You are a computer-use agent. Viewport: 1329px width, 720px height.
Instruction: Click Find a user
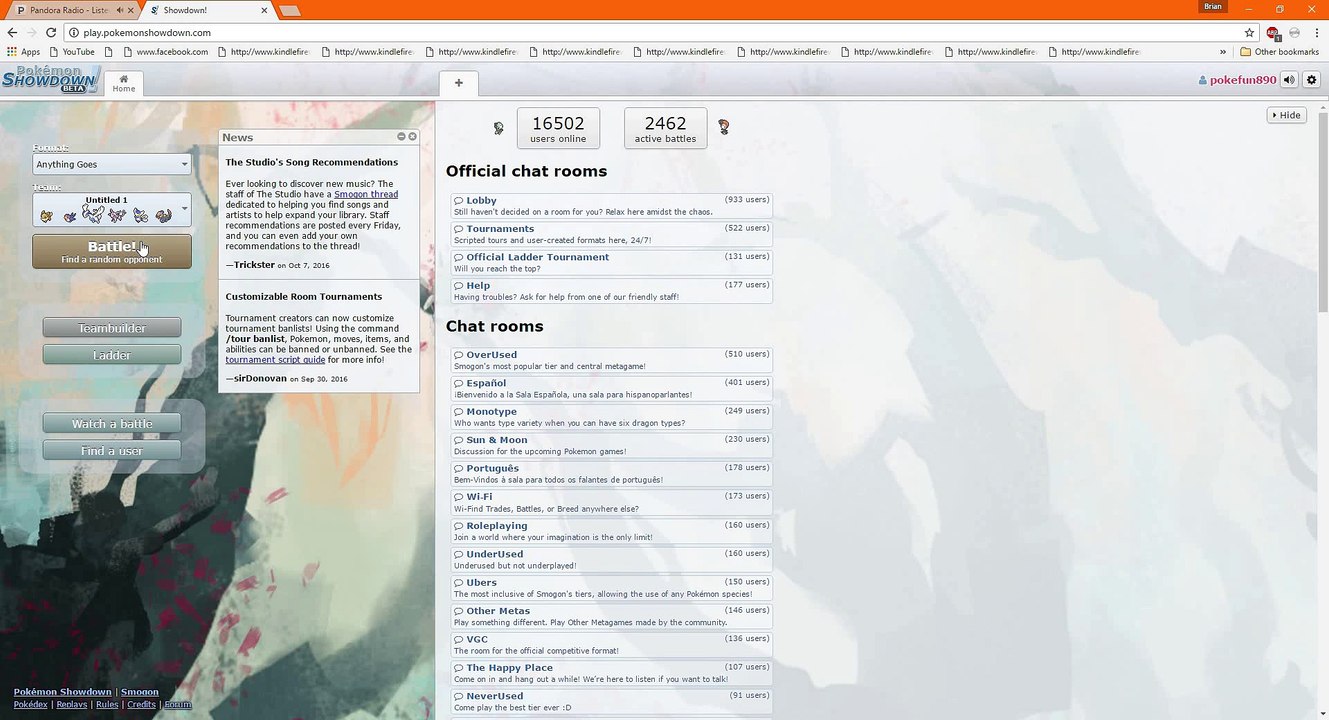112,451
